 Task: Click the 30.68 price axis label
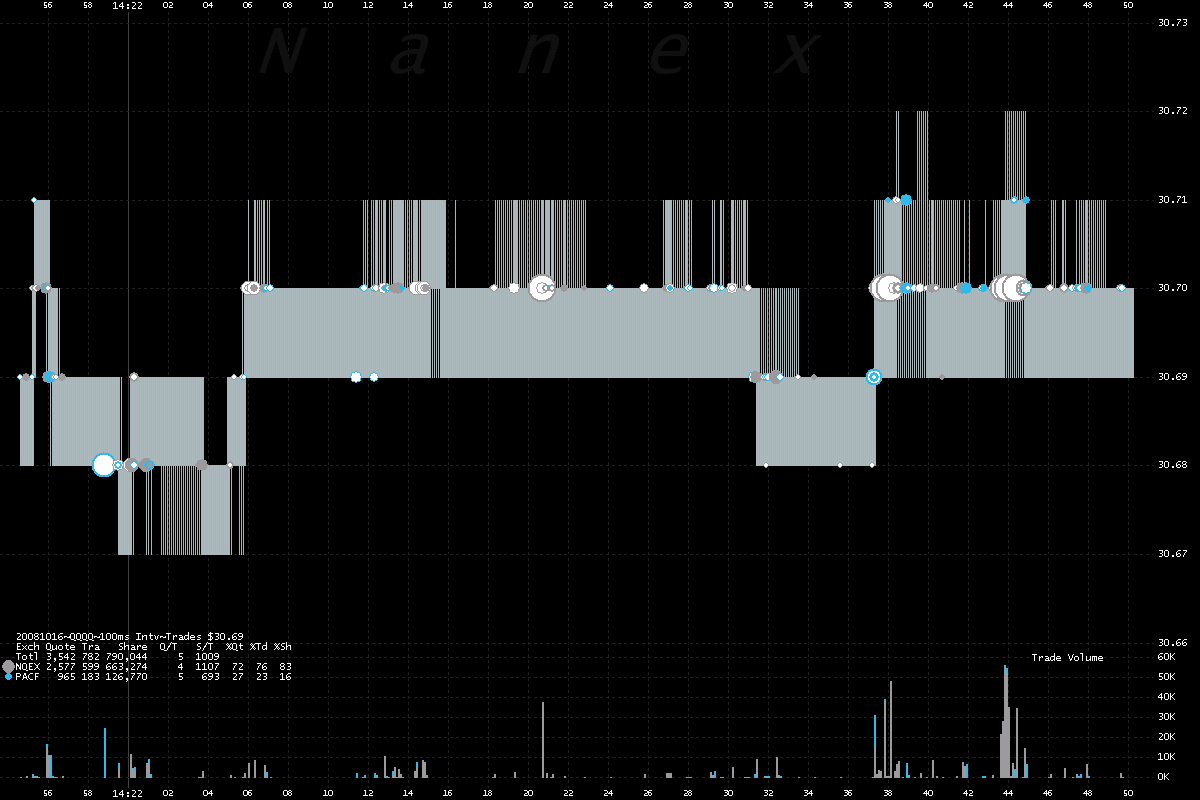1172,465
